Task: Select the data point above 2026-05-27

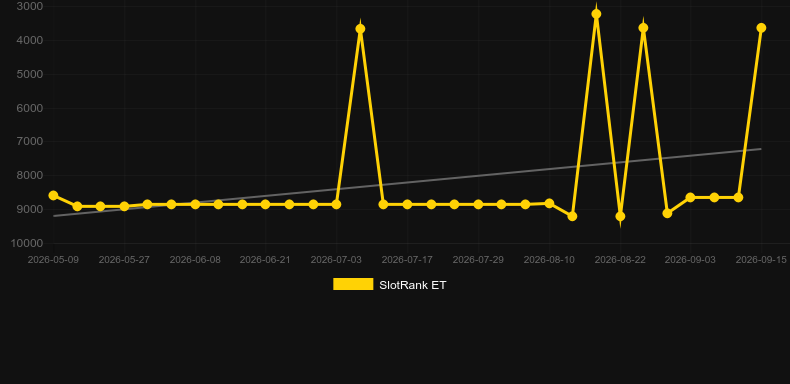Action: 124,207
